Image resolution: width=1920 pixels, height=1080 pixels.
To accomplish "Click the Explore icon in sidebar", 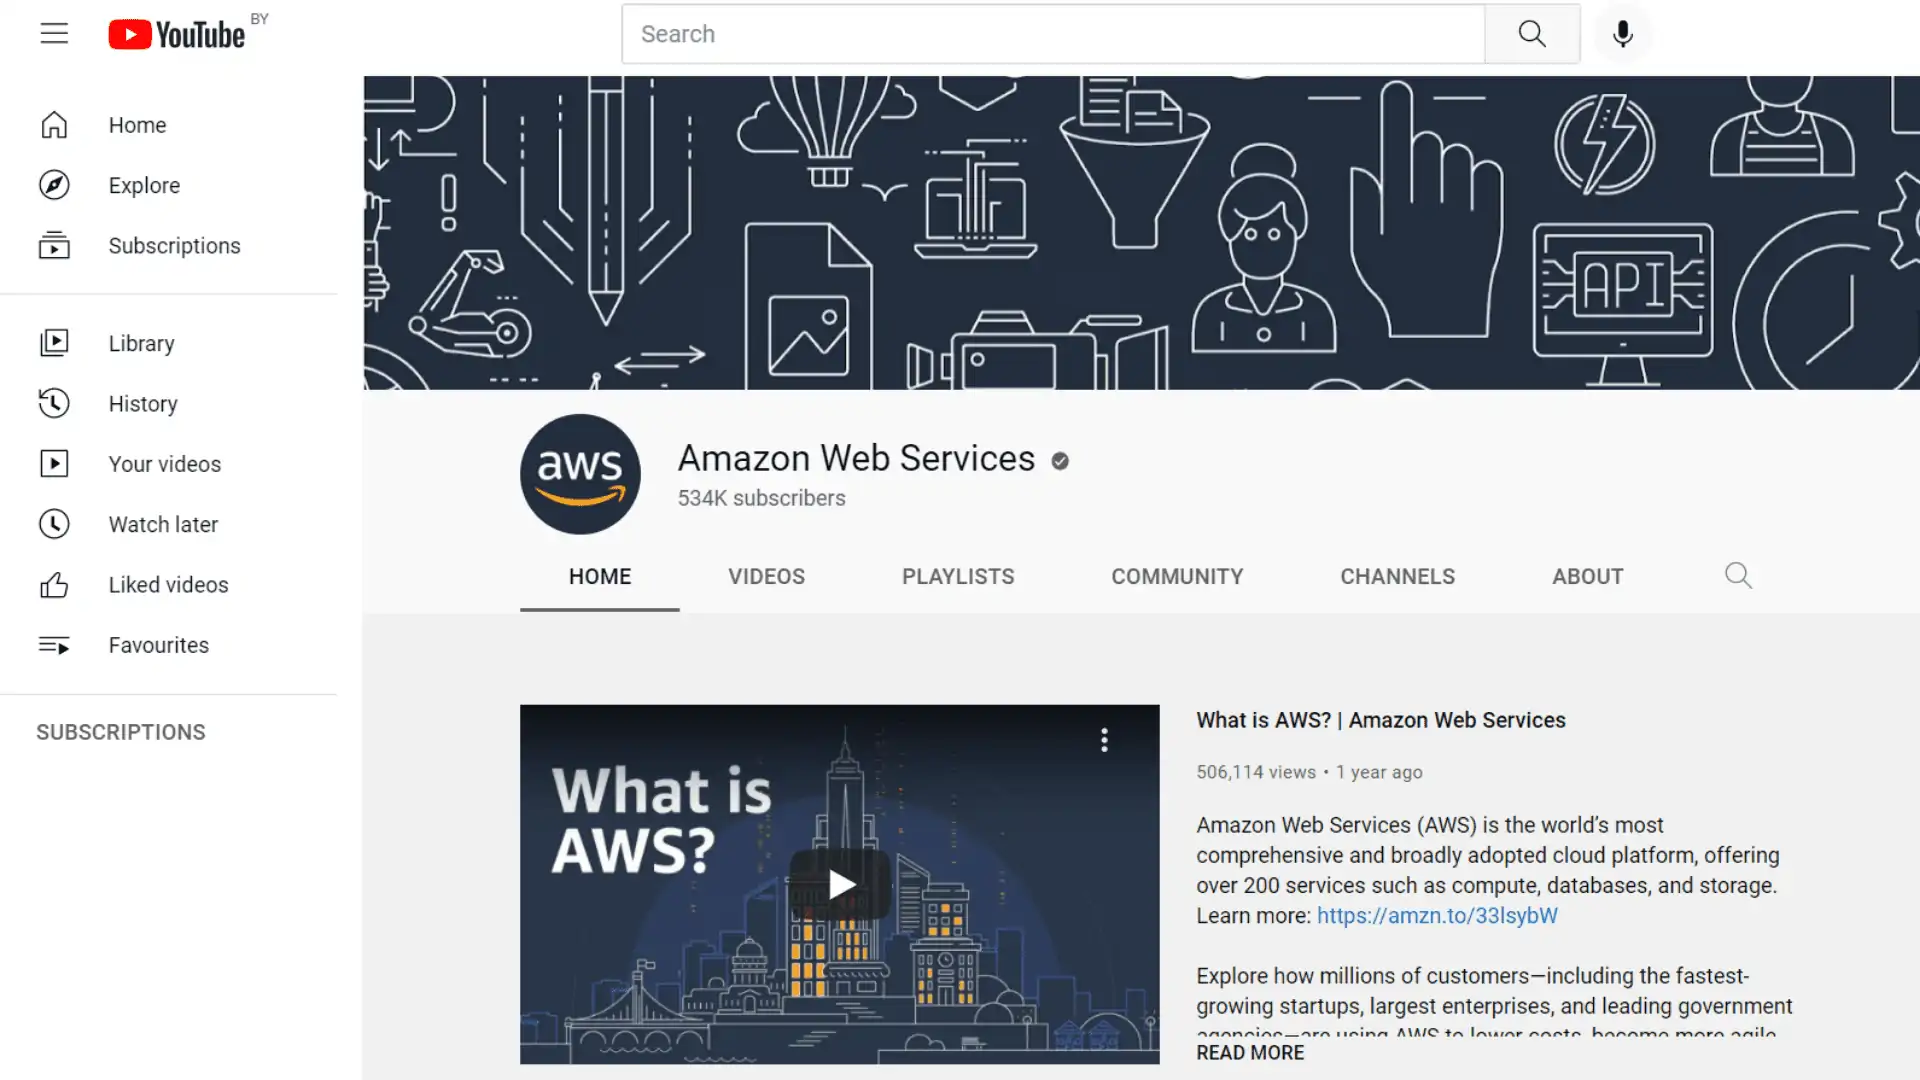I will (x=53, y=185).
